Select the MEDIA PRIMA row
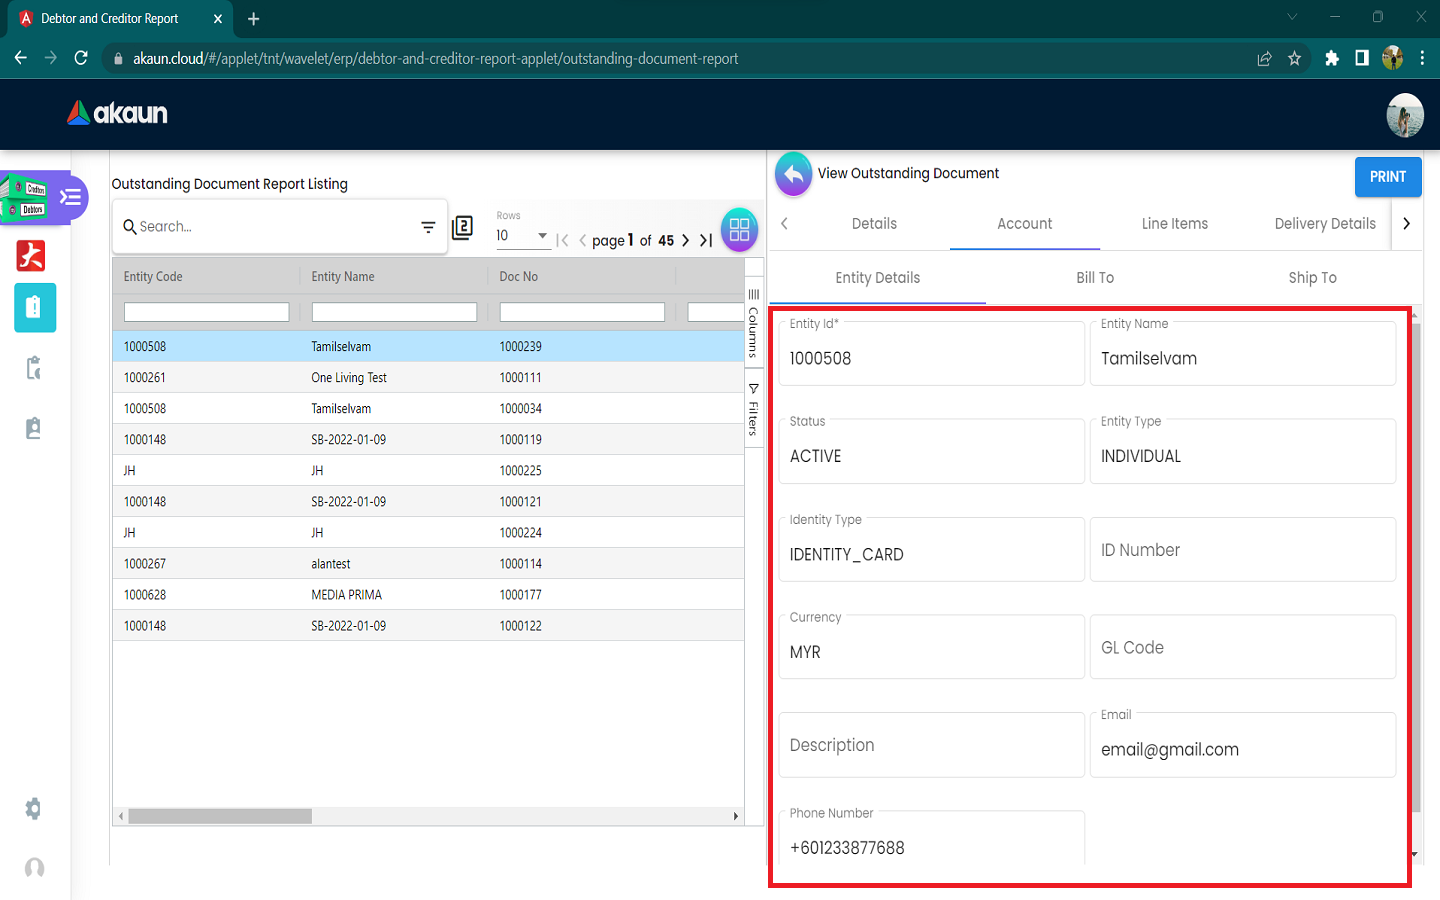 [x=346, y=595]
